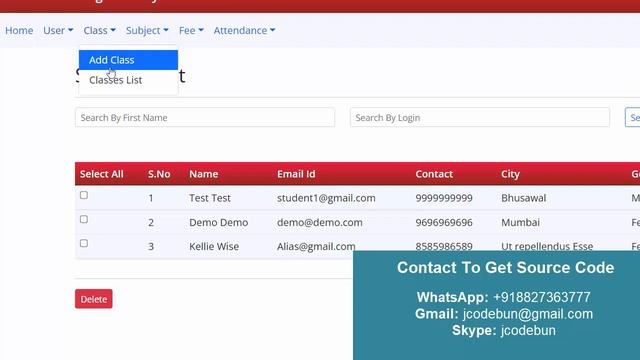Focus the Search By First Name field

[x=205, y=118]
